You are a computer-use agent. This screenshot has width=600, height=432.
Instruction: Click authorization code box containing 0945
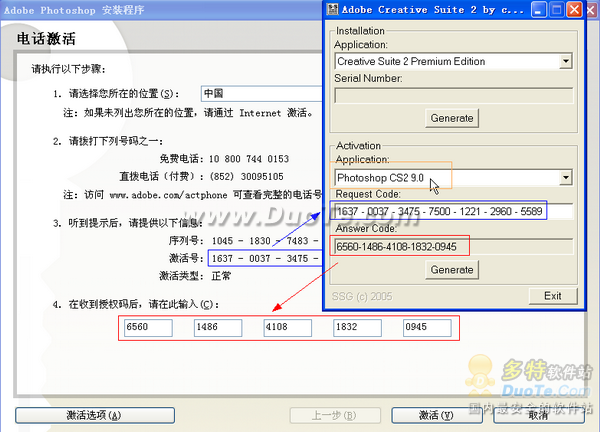(427, 328)
